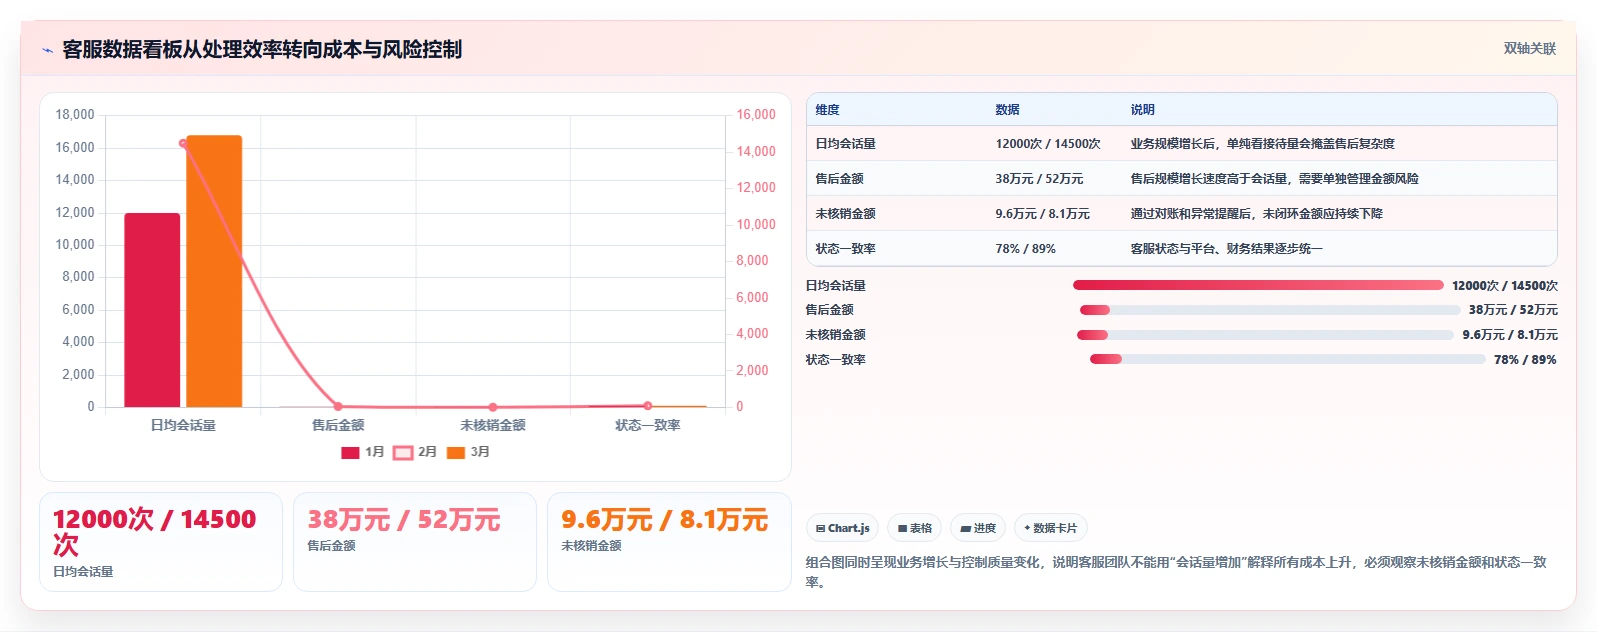Click the orange 3月 bar for 日均会话量
The width and height of the screenshot is (1597, 632).
click(214, 271)
